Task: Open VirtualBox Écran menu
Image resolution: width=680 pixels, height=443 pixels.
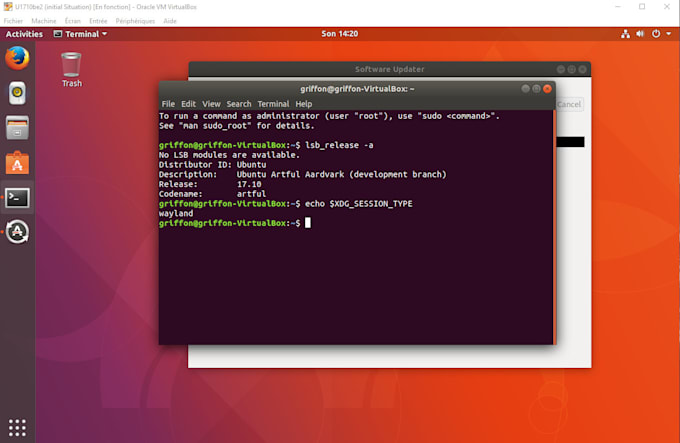Action: tap(72, 21)
